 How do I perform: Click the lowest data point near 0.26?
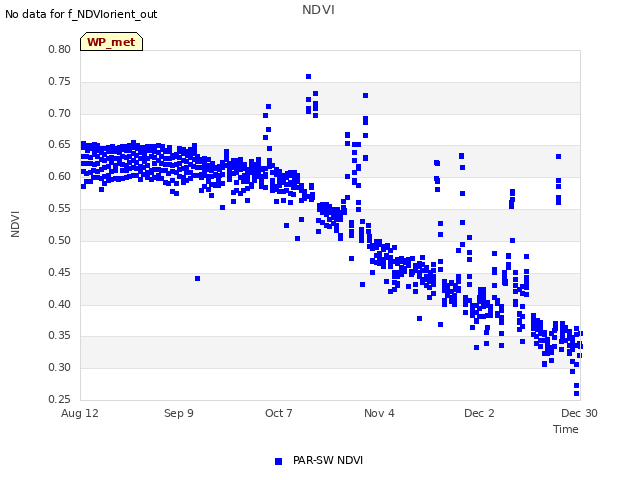(x=576, y=393)
